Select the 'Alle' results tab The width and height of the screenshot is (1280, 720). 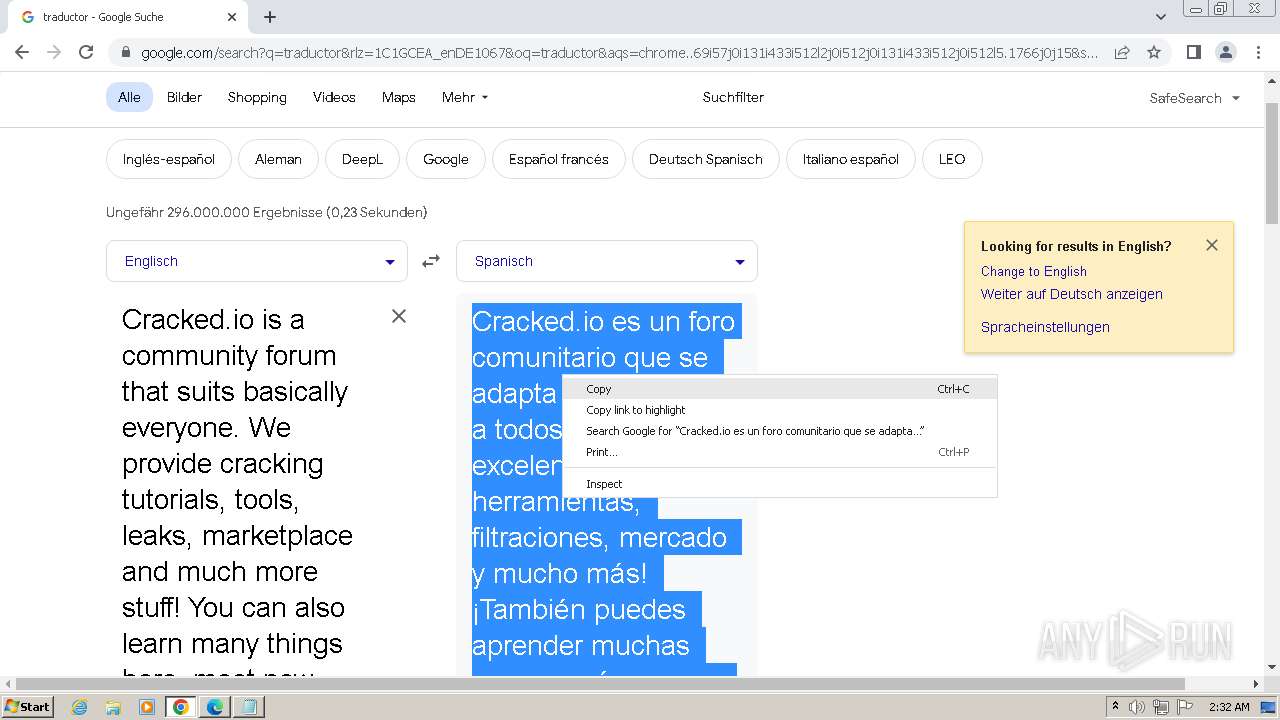[x=129, y=97]
